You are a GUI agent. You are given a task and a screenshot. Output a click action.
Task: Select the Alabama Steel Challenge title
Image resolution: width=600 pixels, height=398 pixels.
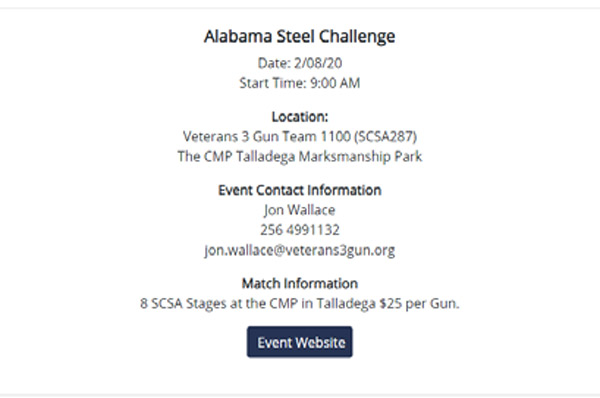300,37
